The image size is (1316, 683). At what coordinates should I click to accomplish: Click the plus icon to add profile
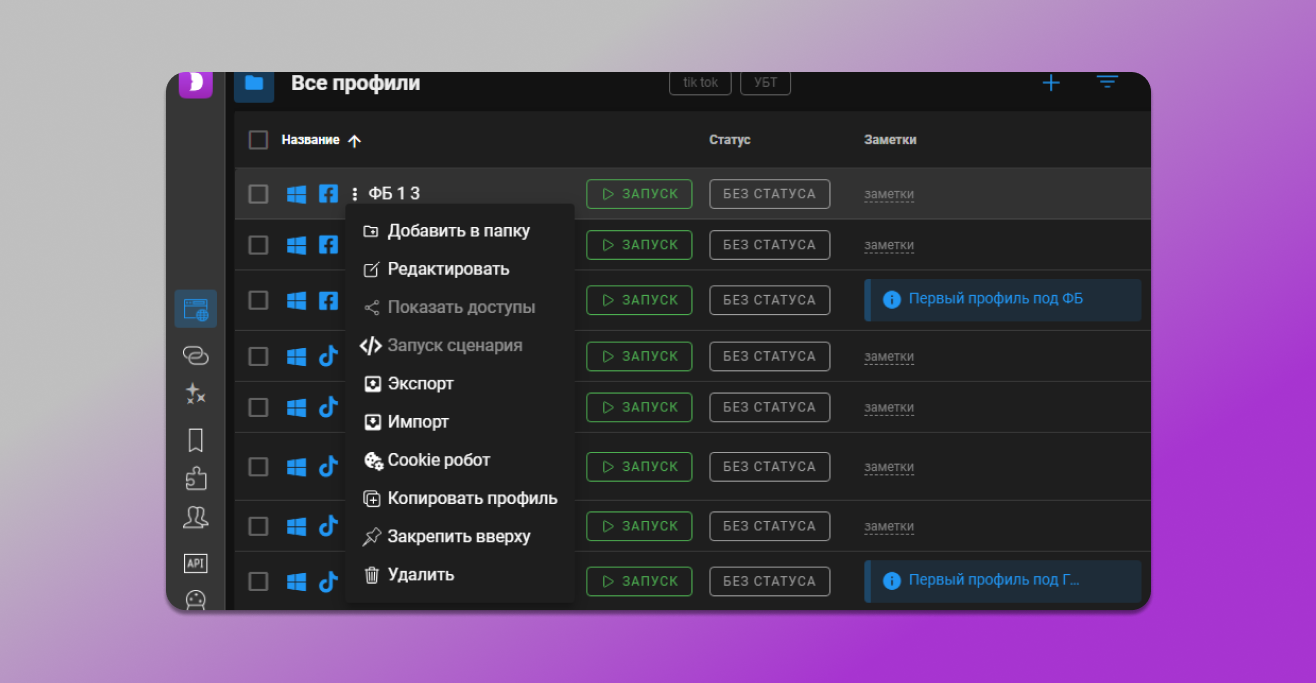pos(1050,83)
